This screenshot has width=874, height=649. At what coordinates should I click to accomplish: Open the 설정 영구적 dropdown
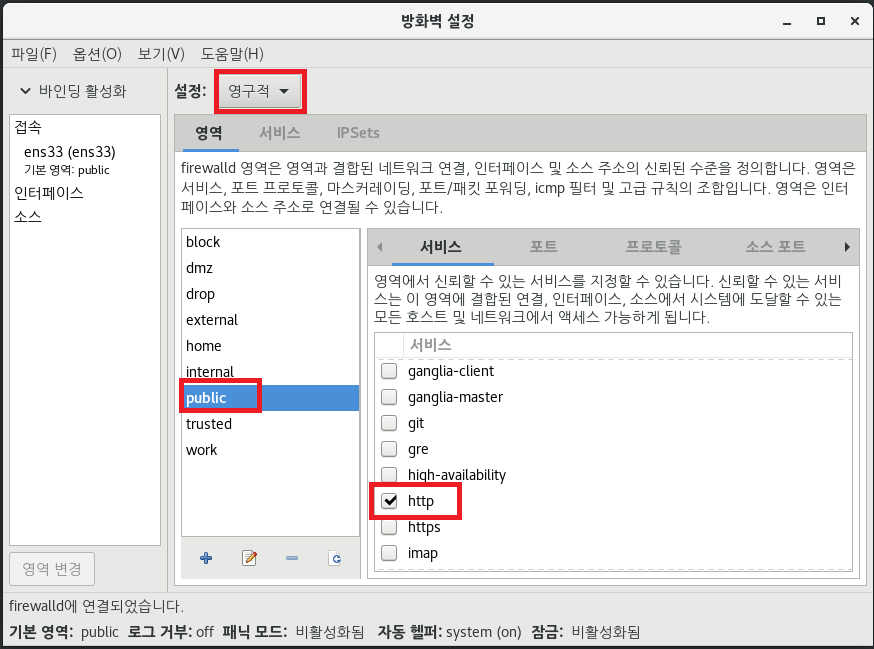point(260,91)
